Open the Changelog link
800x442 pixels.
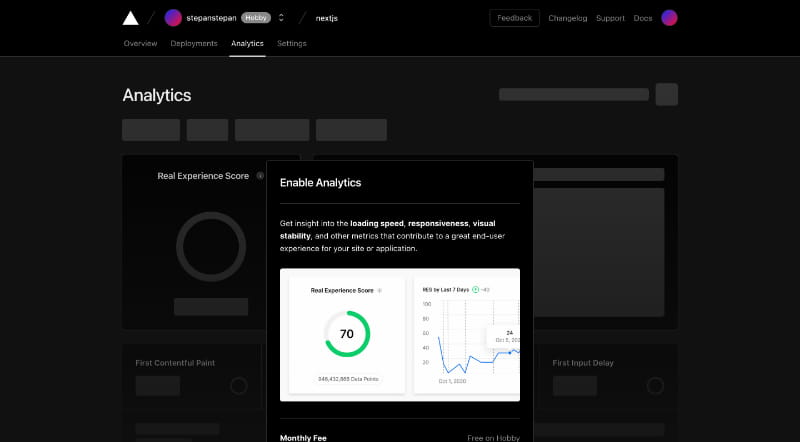[x=567, y=18]
